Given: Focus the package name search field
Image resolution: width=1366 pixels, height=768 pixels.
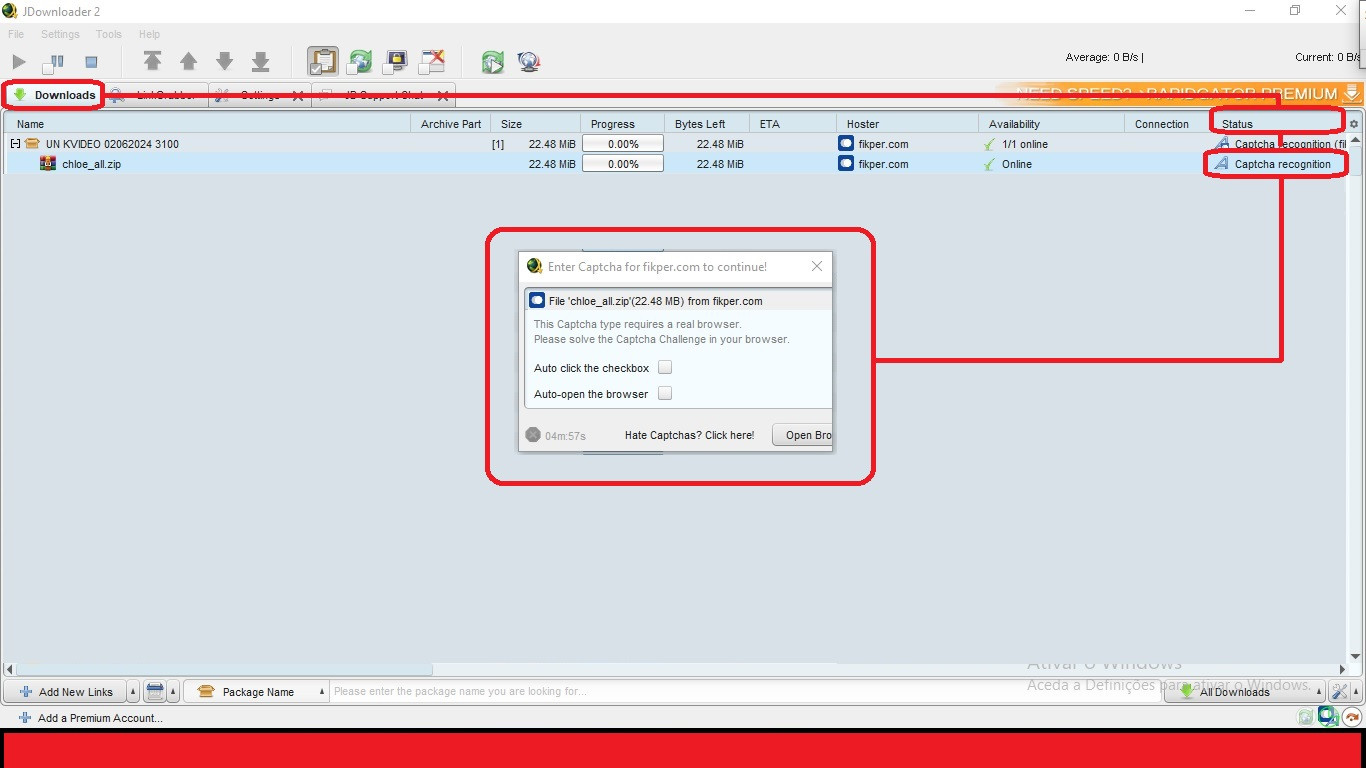Looking at the screenshot, I should 745,691.
